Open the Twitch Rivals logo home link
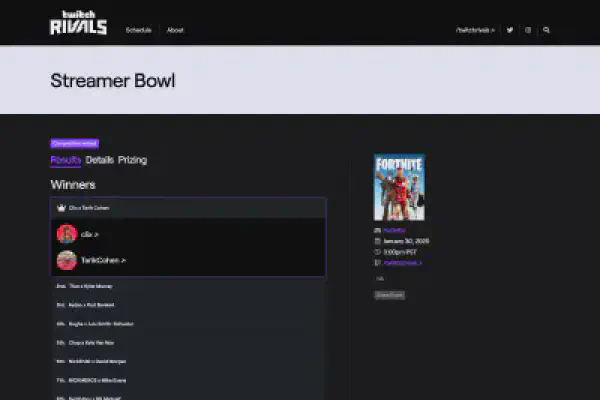This screenshot has width=600, height=400. [78, 23]
